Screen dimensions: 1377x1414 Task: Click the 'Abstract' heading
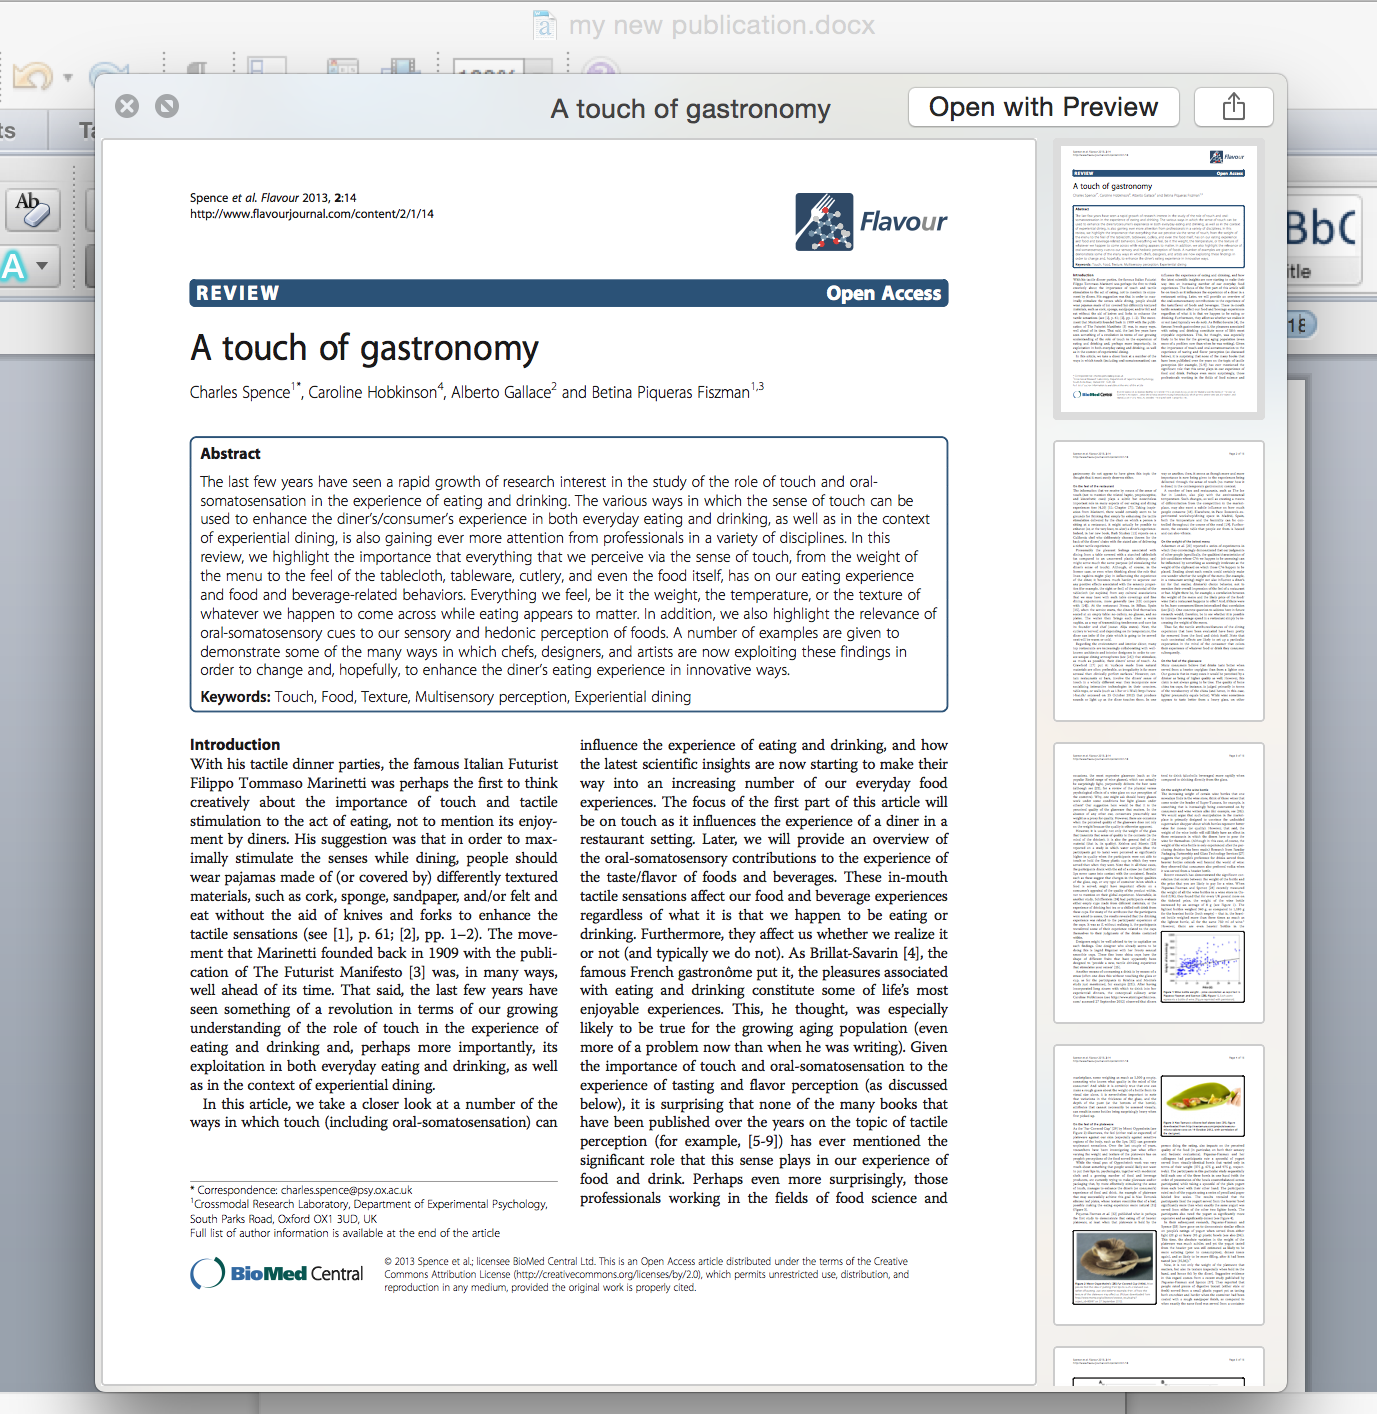(230, 454)
